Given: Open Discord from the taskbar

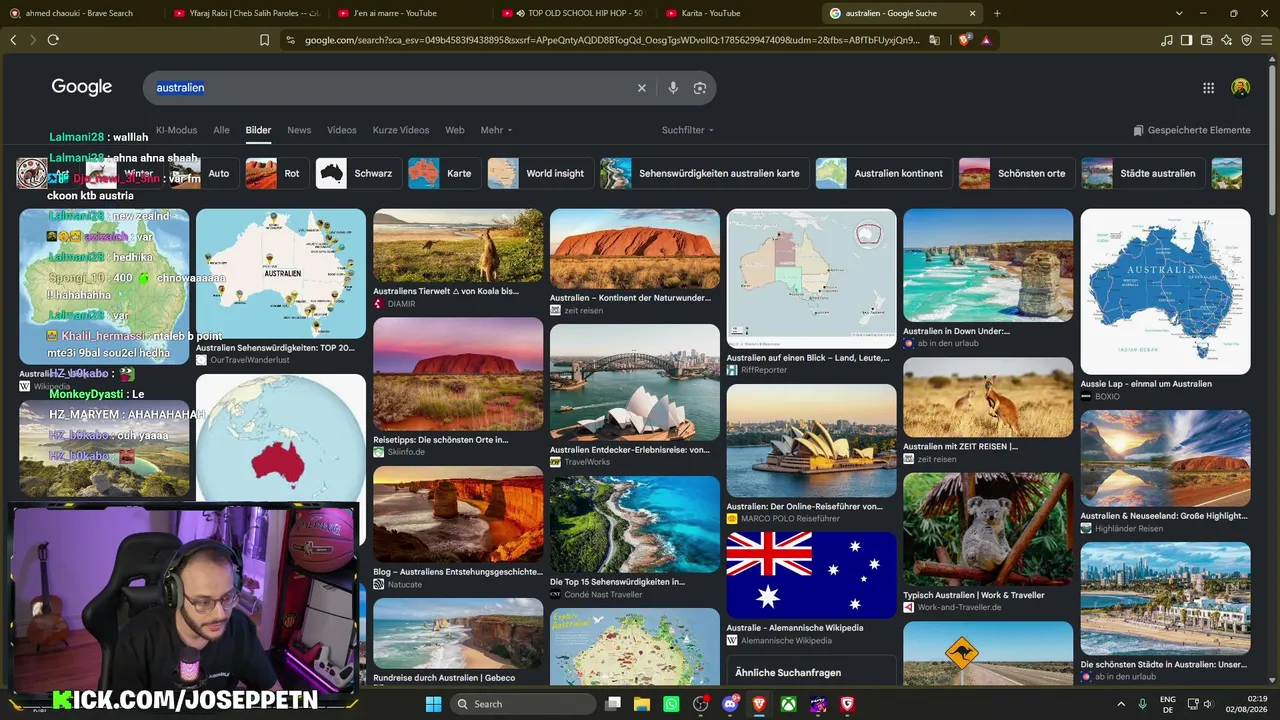Looking at the screenshot, I should point(730,704).
